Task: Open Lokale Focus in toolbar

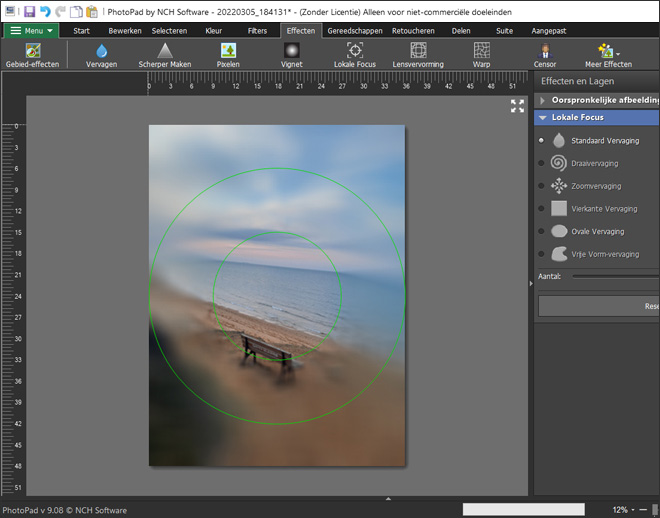Action: (355, 55)
